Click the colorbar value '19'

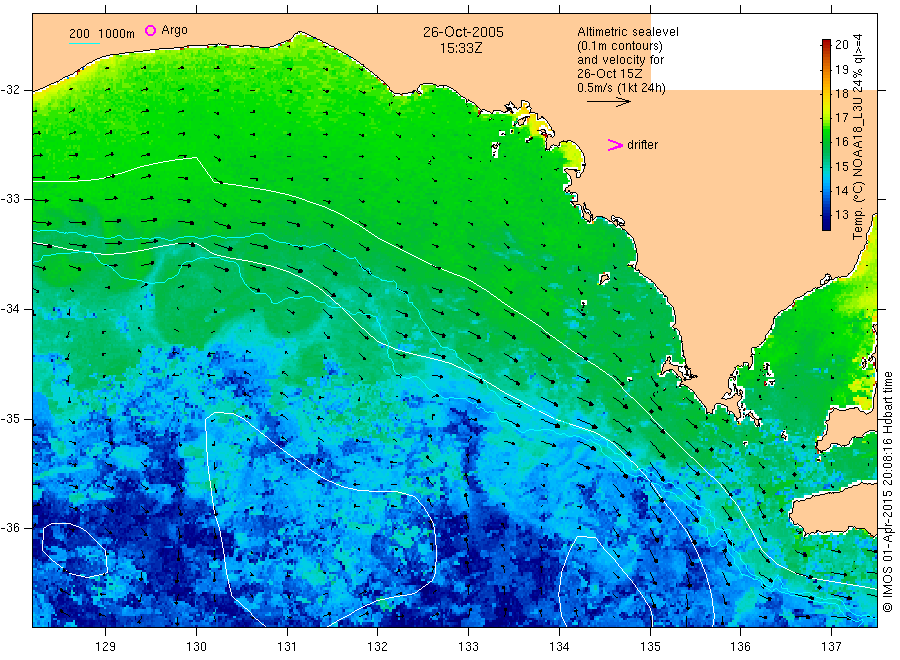[x=841, y=69]
